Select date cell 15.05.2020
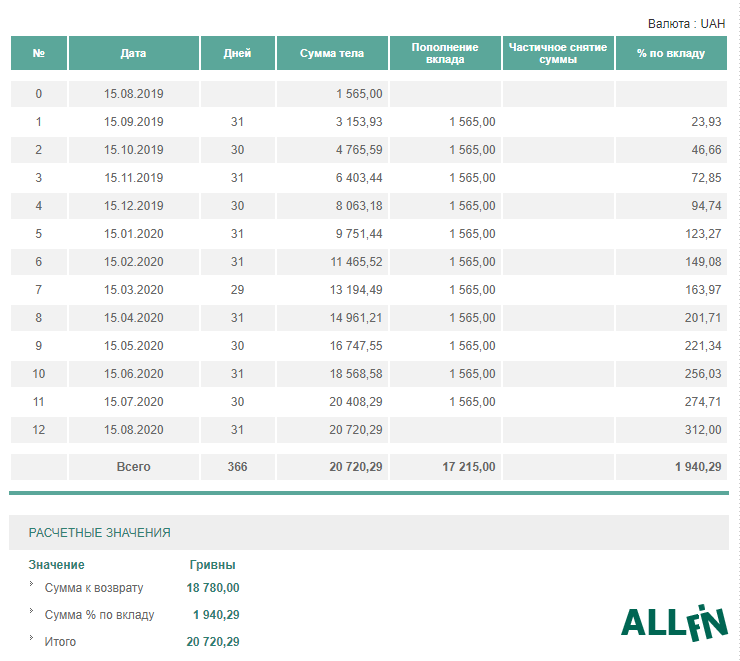Viewport: 740px width, 661px height. click(x=134, y=346)
